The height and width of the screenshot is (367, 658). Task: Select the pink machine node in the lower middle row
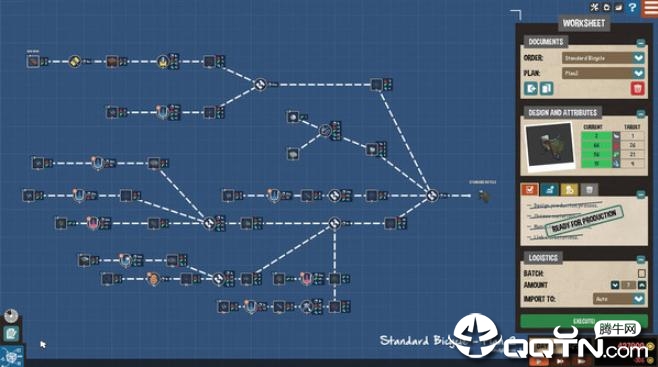click(x=306, y=279)
